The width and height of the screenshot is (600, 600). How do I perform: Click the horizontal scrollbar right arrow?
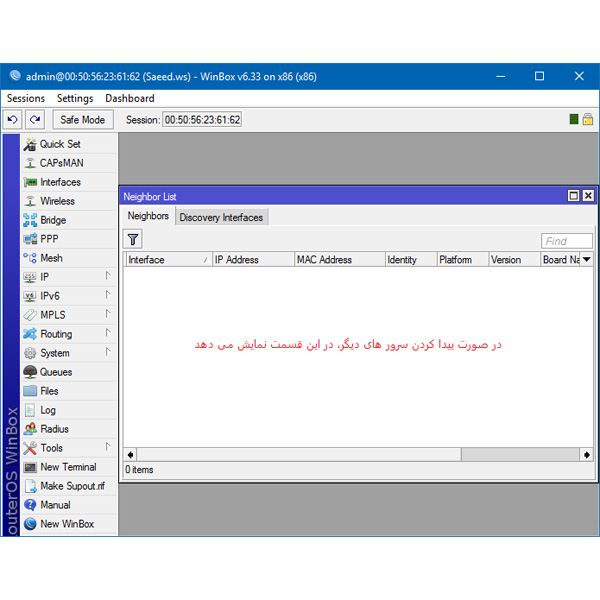[587, 455]
